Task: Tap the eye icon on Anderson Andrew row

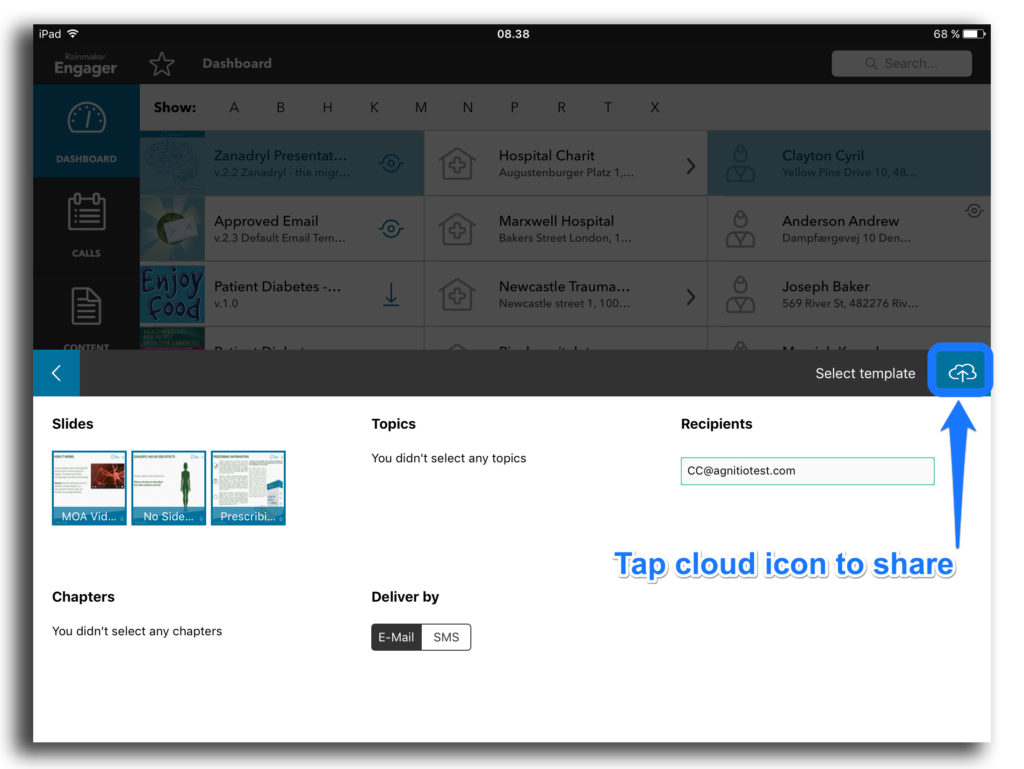Action: point(974,211)
